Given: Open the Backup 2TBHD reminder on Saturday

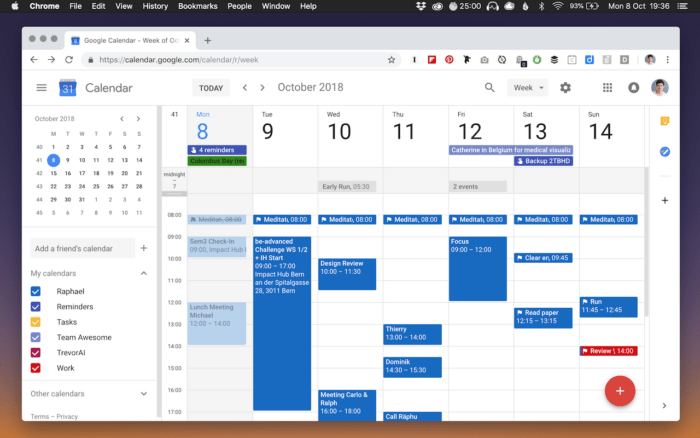Looking at the screenshot, I should click(x=543, y=161).
